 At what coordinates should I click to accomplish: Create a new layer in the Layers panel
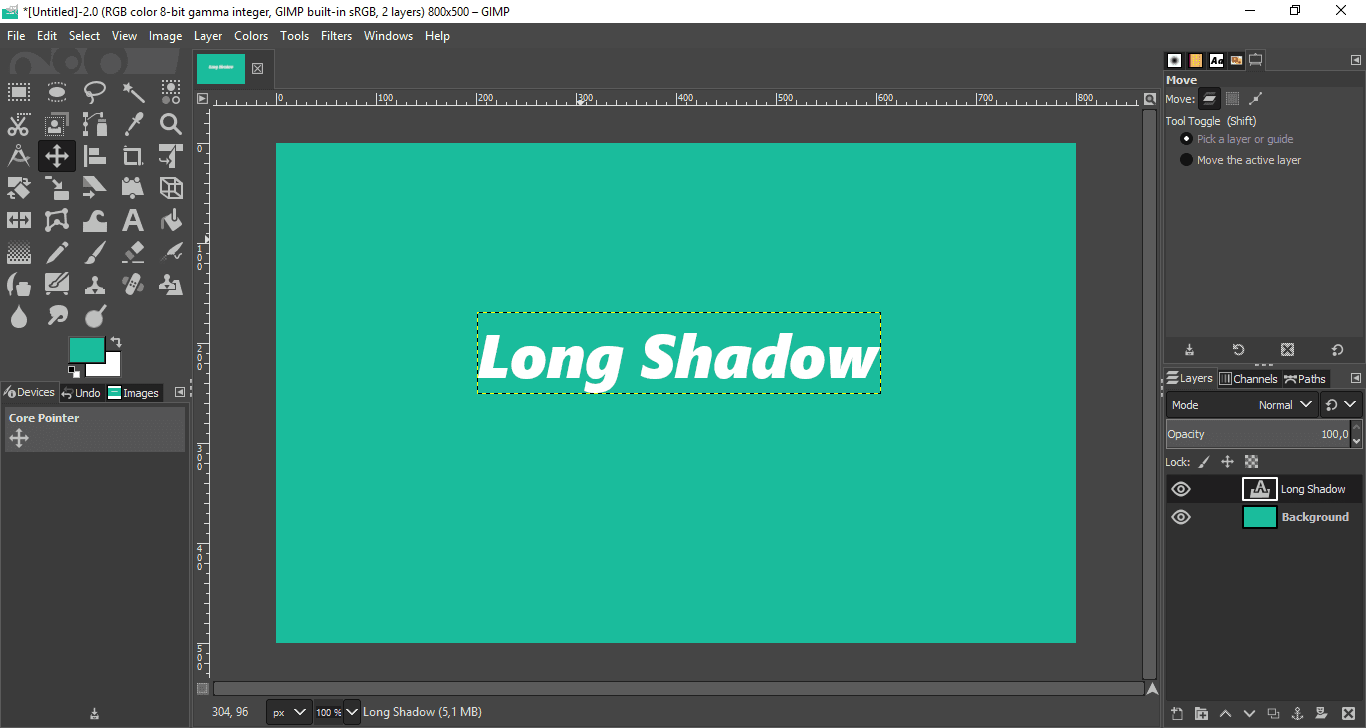coord(1177,713)
